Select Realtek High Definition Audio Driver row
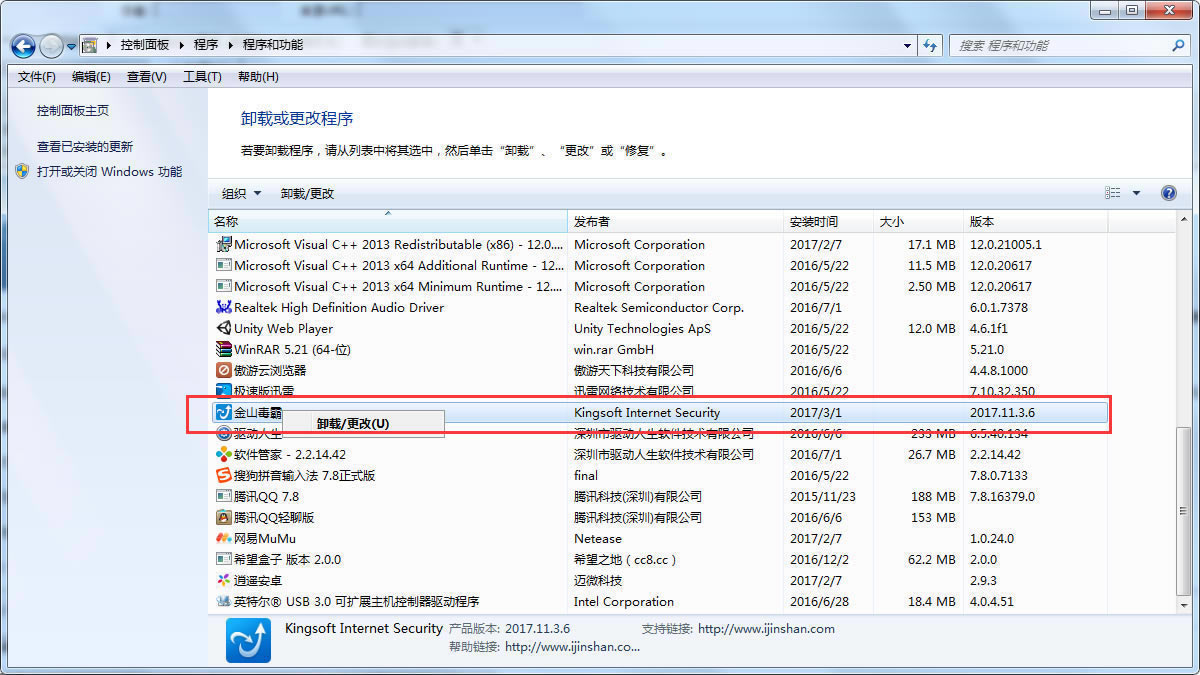 (660, 308)
